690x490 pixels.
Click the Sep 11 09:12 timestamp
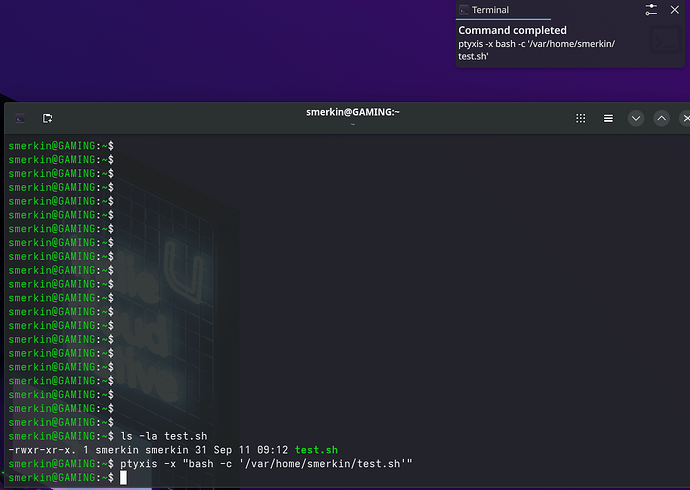coord(250,450)
